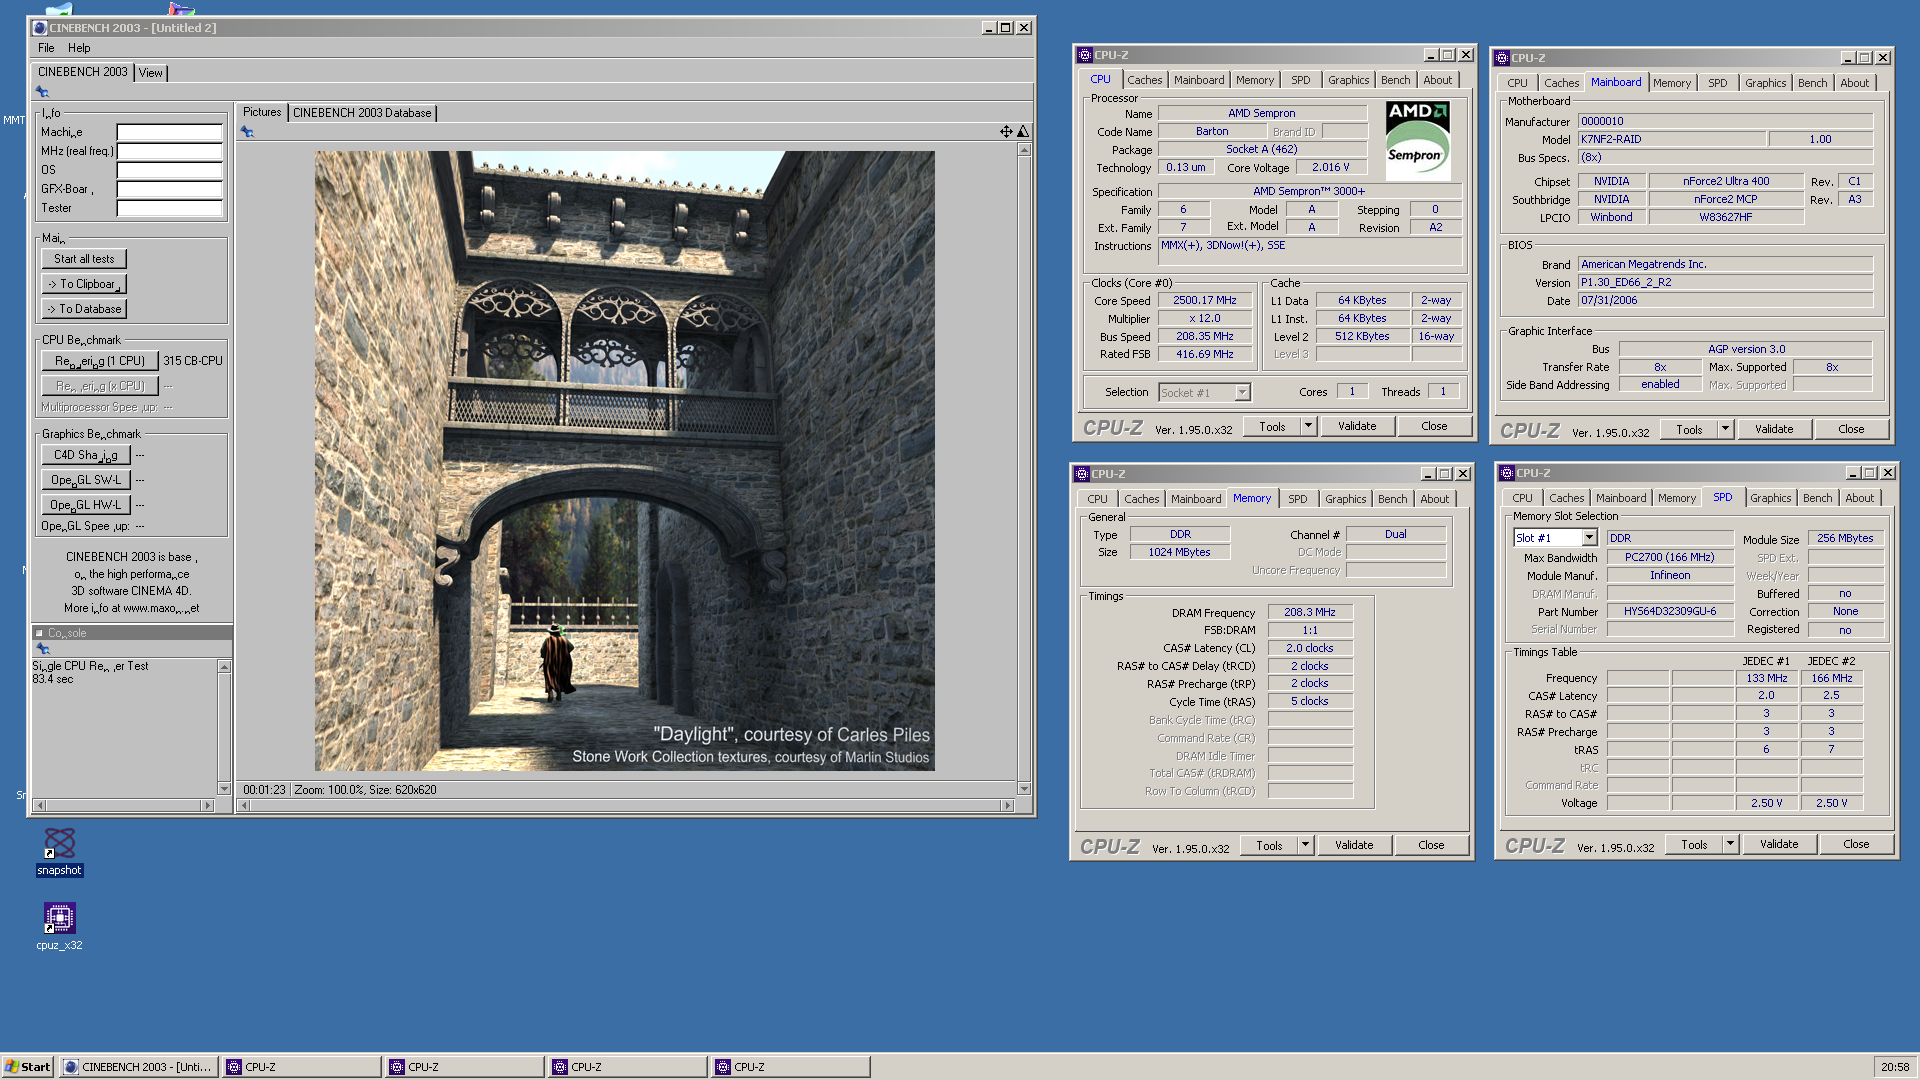Click Validate in the CPU-Z CPU window
Image resolution: width=1920 pixels, height=1080 pixels.
point(1357,426)
